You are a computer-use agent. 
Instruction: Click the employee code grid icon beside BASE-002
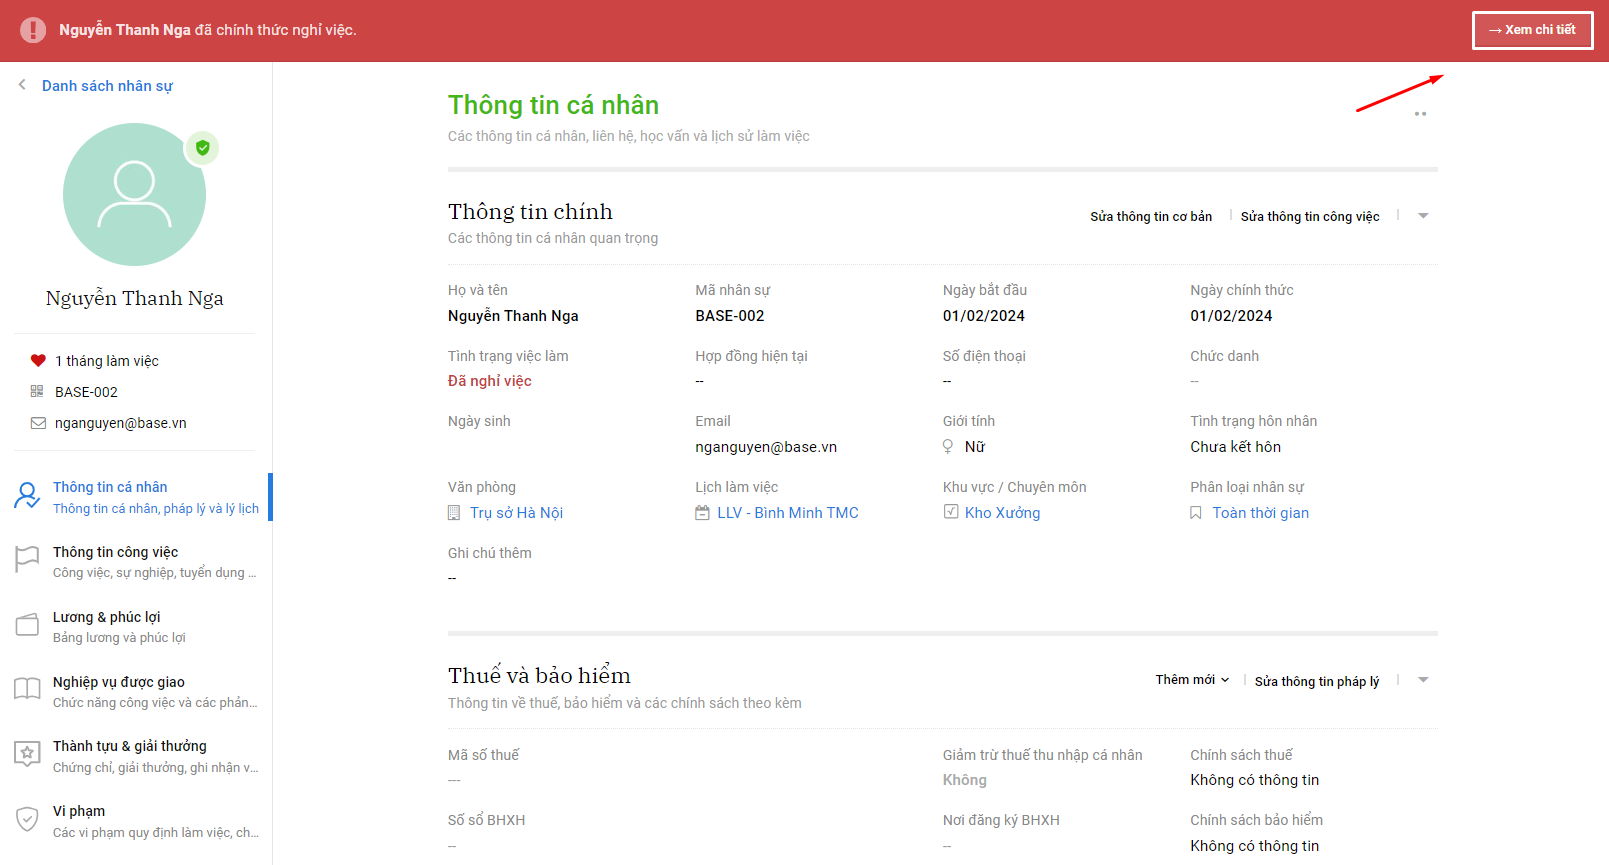point(37,392)
